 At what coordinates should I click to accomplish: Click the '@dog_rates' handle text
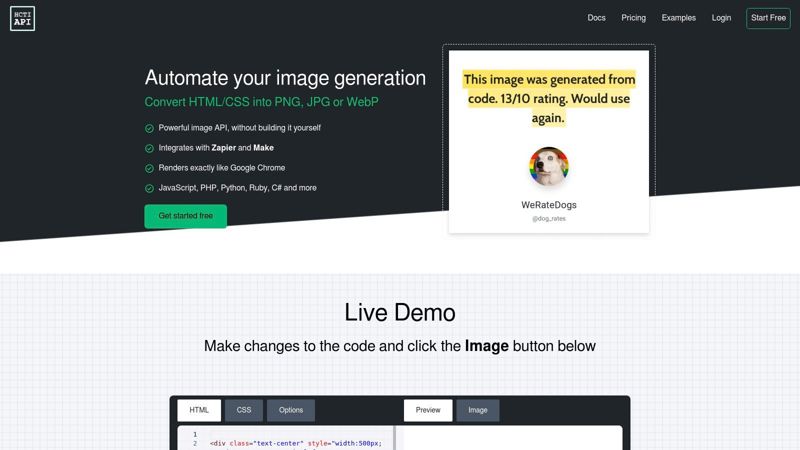click(x=548, y=218)
